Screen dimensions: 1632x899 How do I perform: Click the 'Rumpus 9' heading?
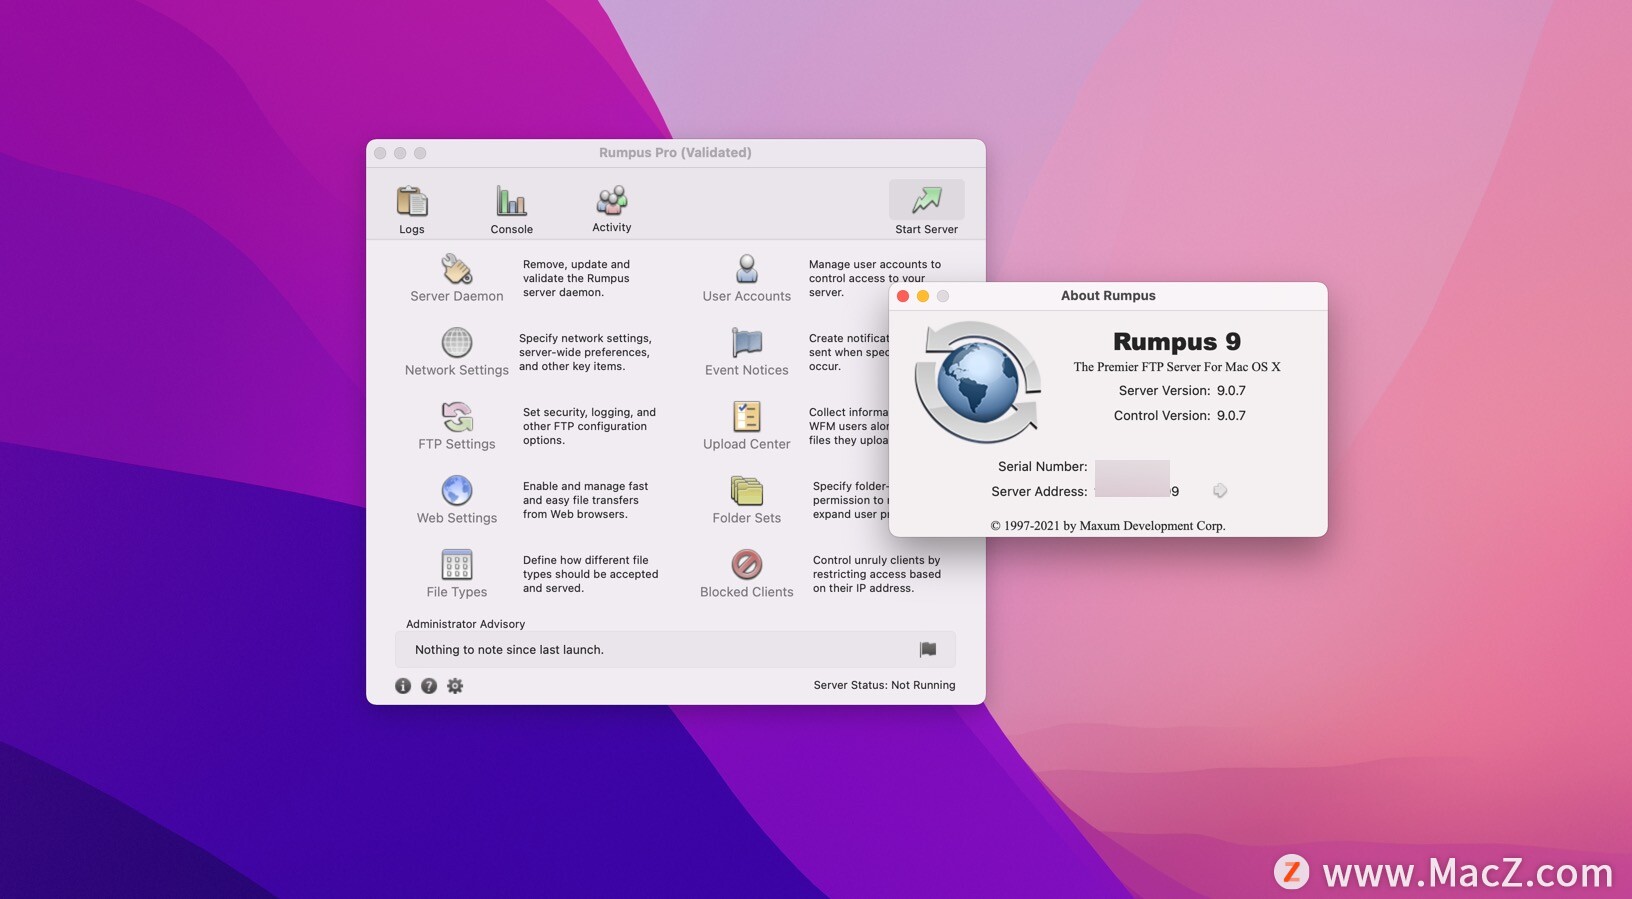(1177, 342)
